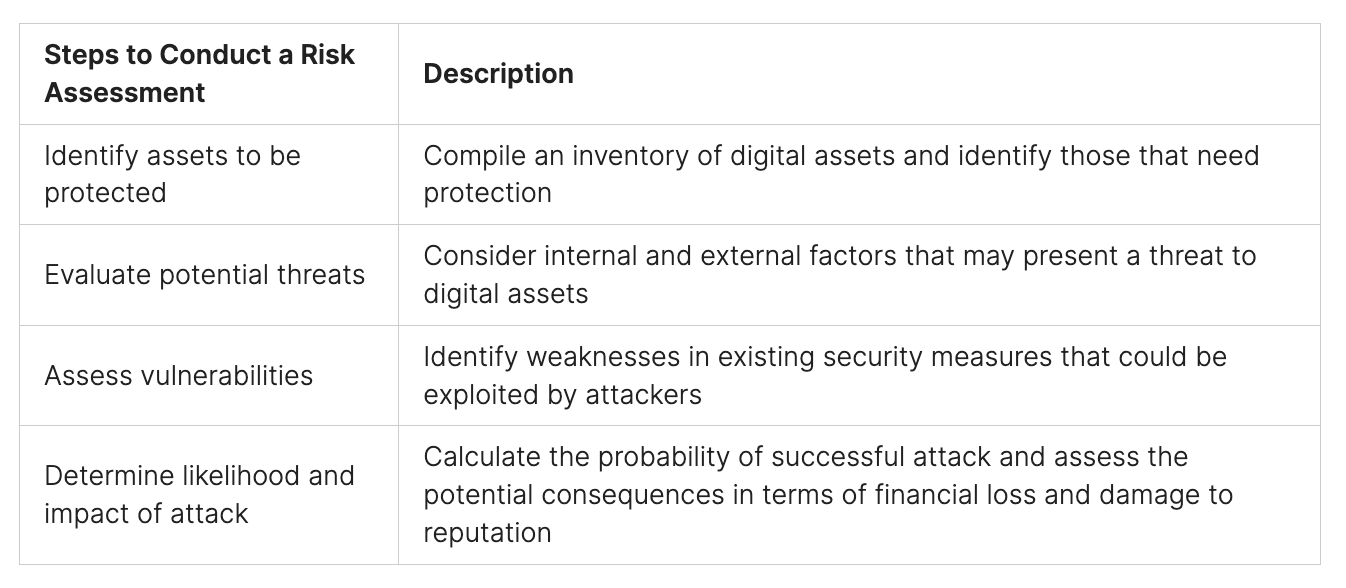Click 'impact of attack' text in the first column
The width and height of the screenshot is (1346, 588).
pyautogui.click(x=146, y=513)
